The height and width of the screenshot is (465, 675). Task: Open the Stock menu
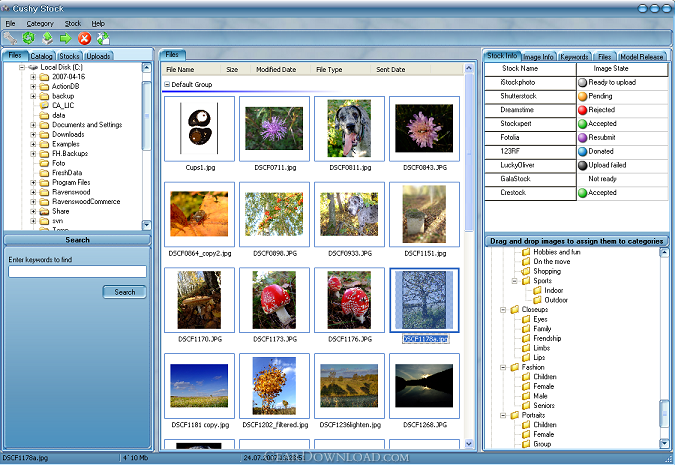pyautogui.click(x=73, y=24)
